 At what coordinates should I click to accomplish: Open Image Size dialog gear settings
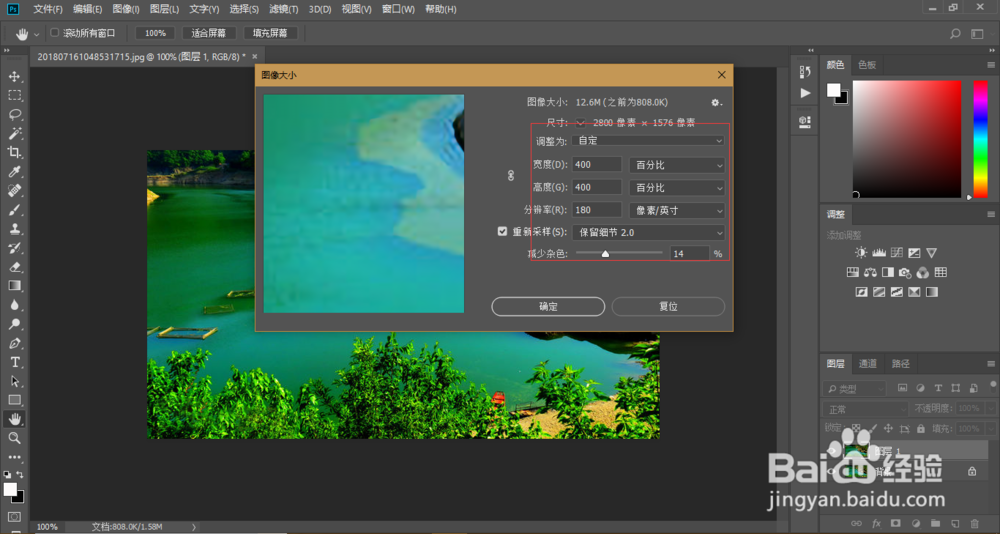click(x=716, y=103)
